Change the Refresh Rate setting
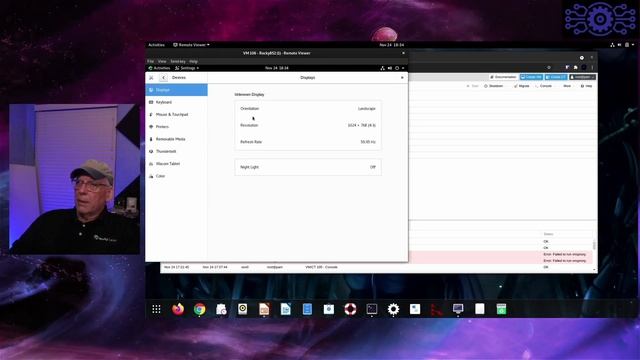 [308, 142]
